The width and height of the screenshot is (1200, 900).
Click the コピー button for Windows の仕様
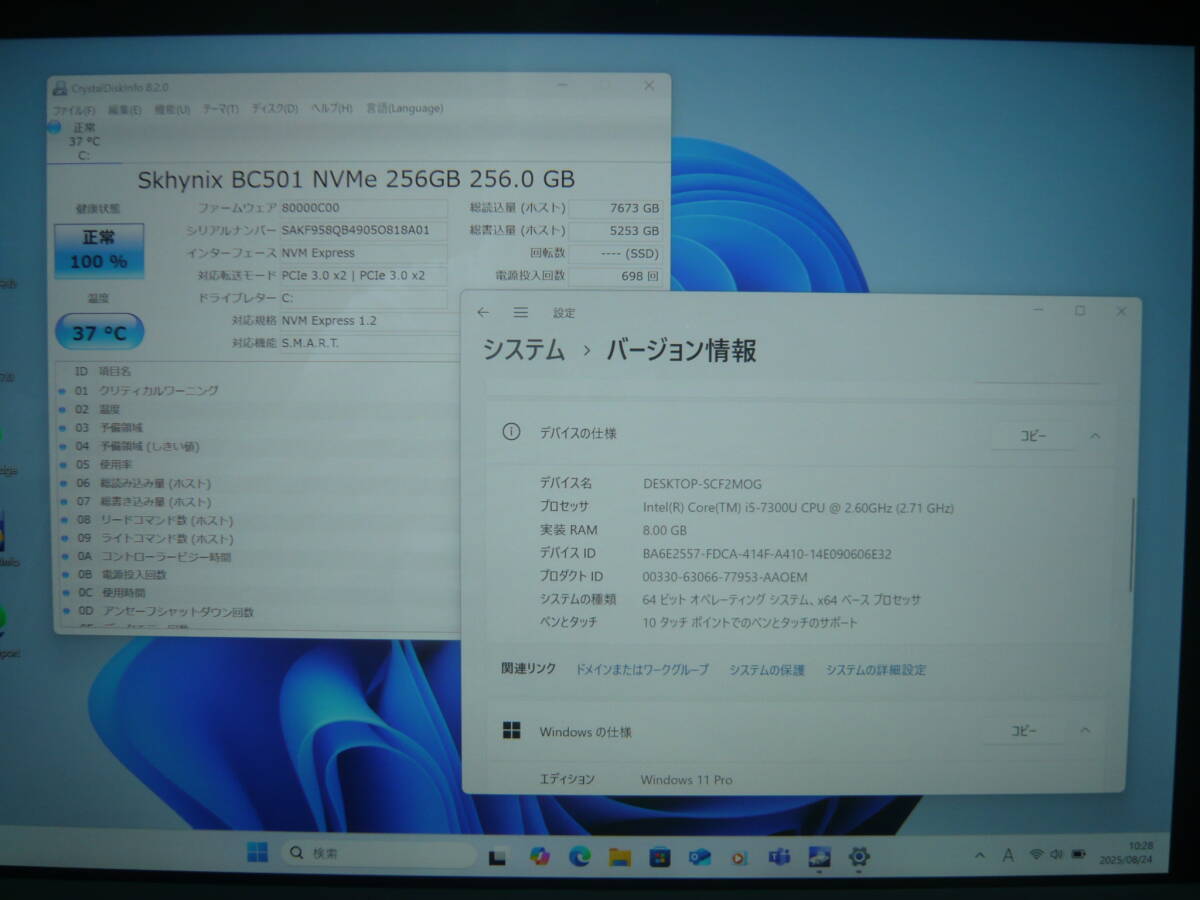pyautogui.click(x=1024, y=731)
